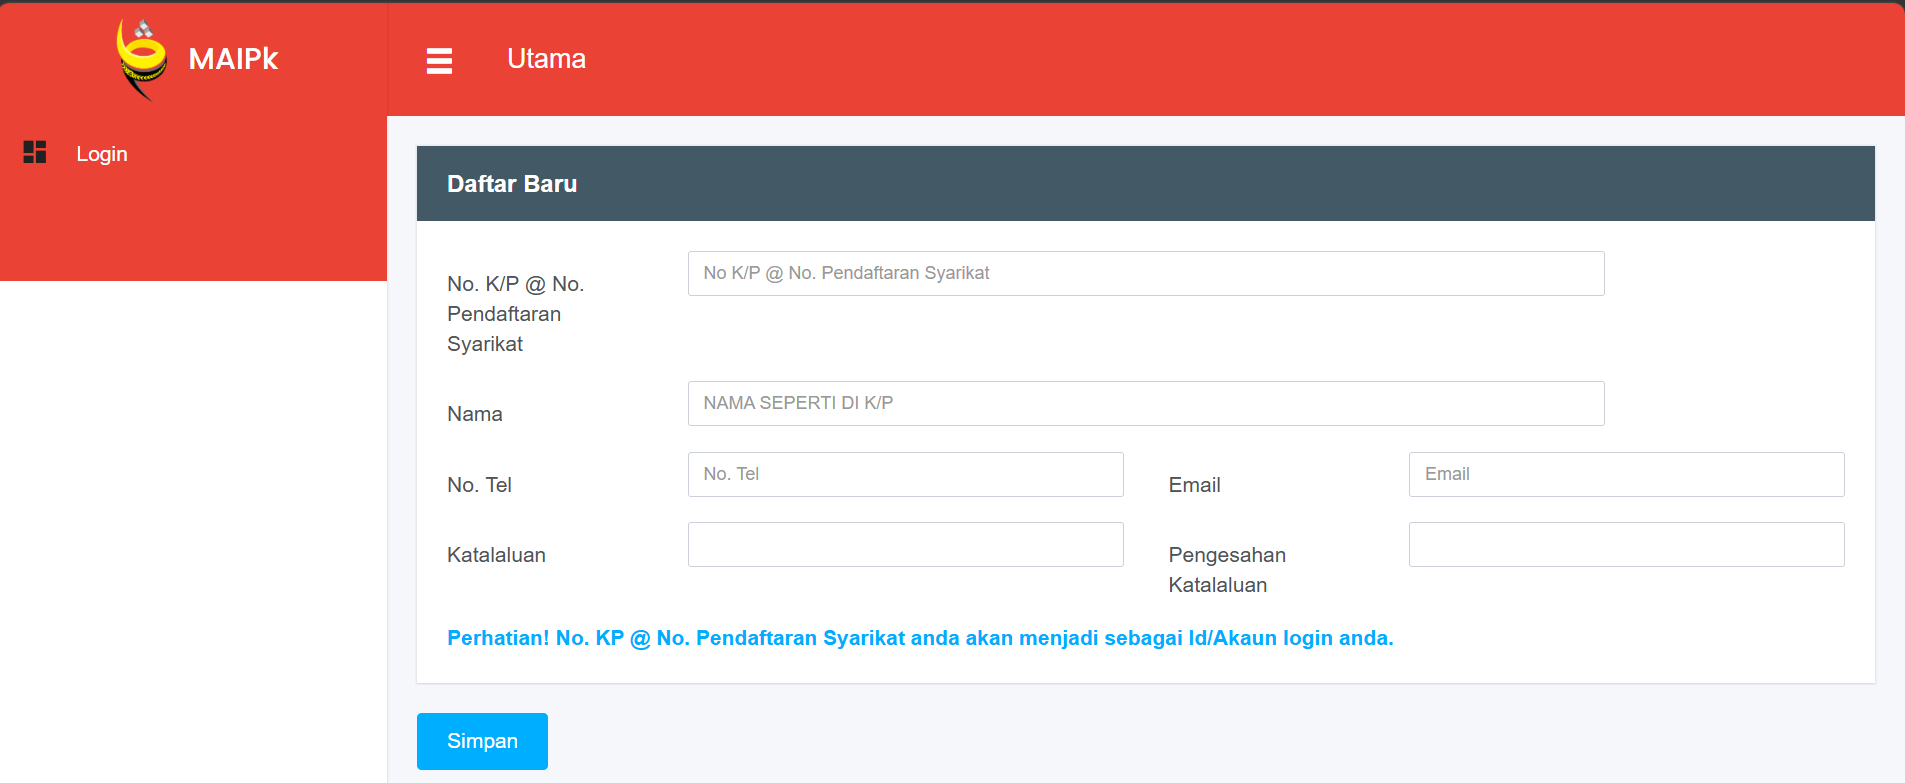Click the Perhatian notice text in blue
This screenshot has width=1905, height=783.
919,638
